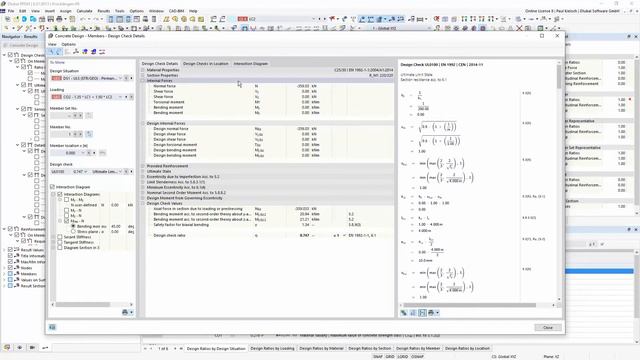The height and width of the screenshot is (360, 640).
Task: Click SNAP in the status bar
Action: pyautogui.click(x=378, y=356)
